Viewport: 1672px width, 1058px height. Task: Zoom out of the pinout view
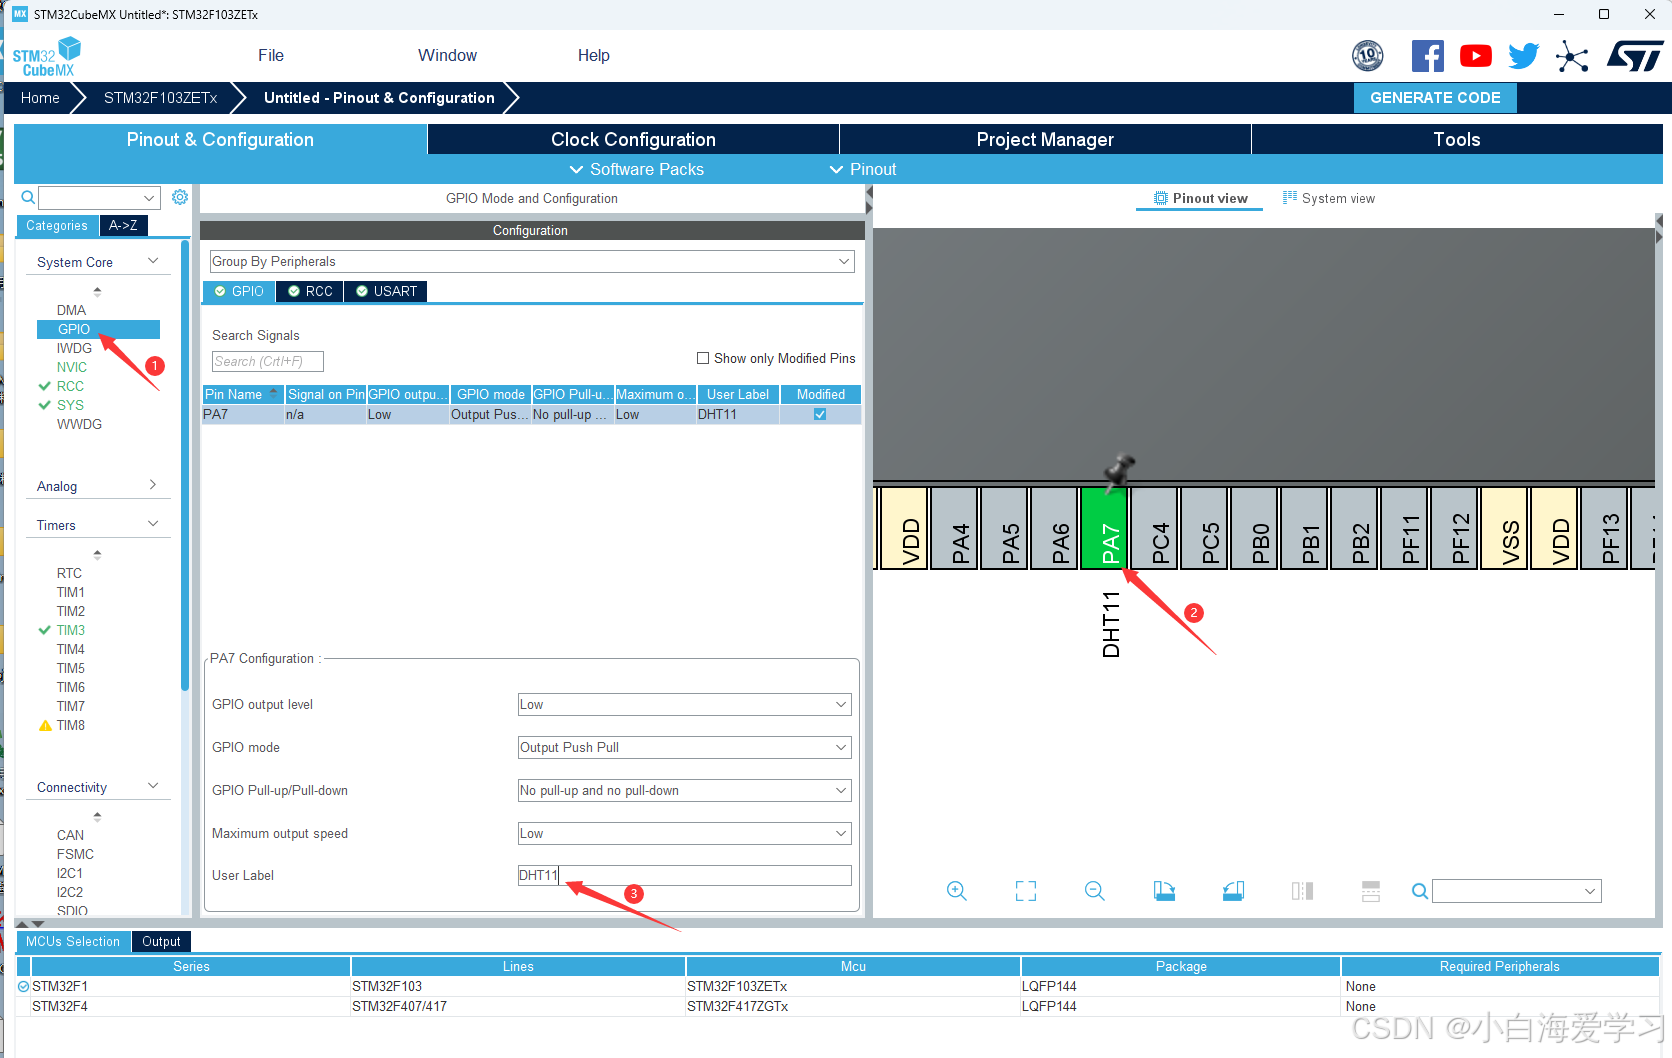pyautogui.click(x=1095, y=891)
